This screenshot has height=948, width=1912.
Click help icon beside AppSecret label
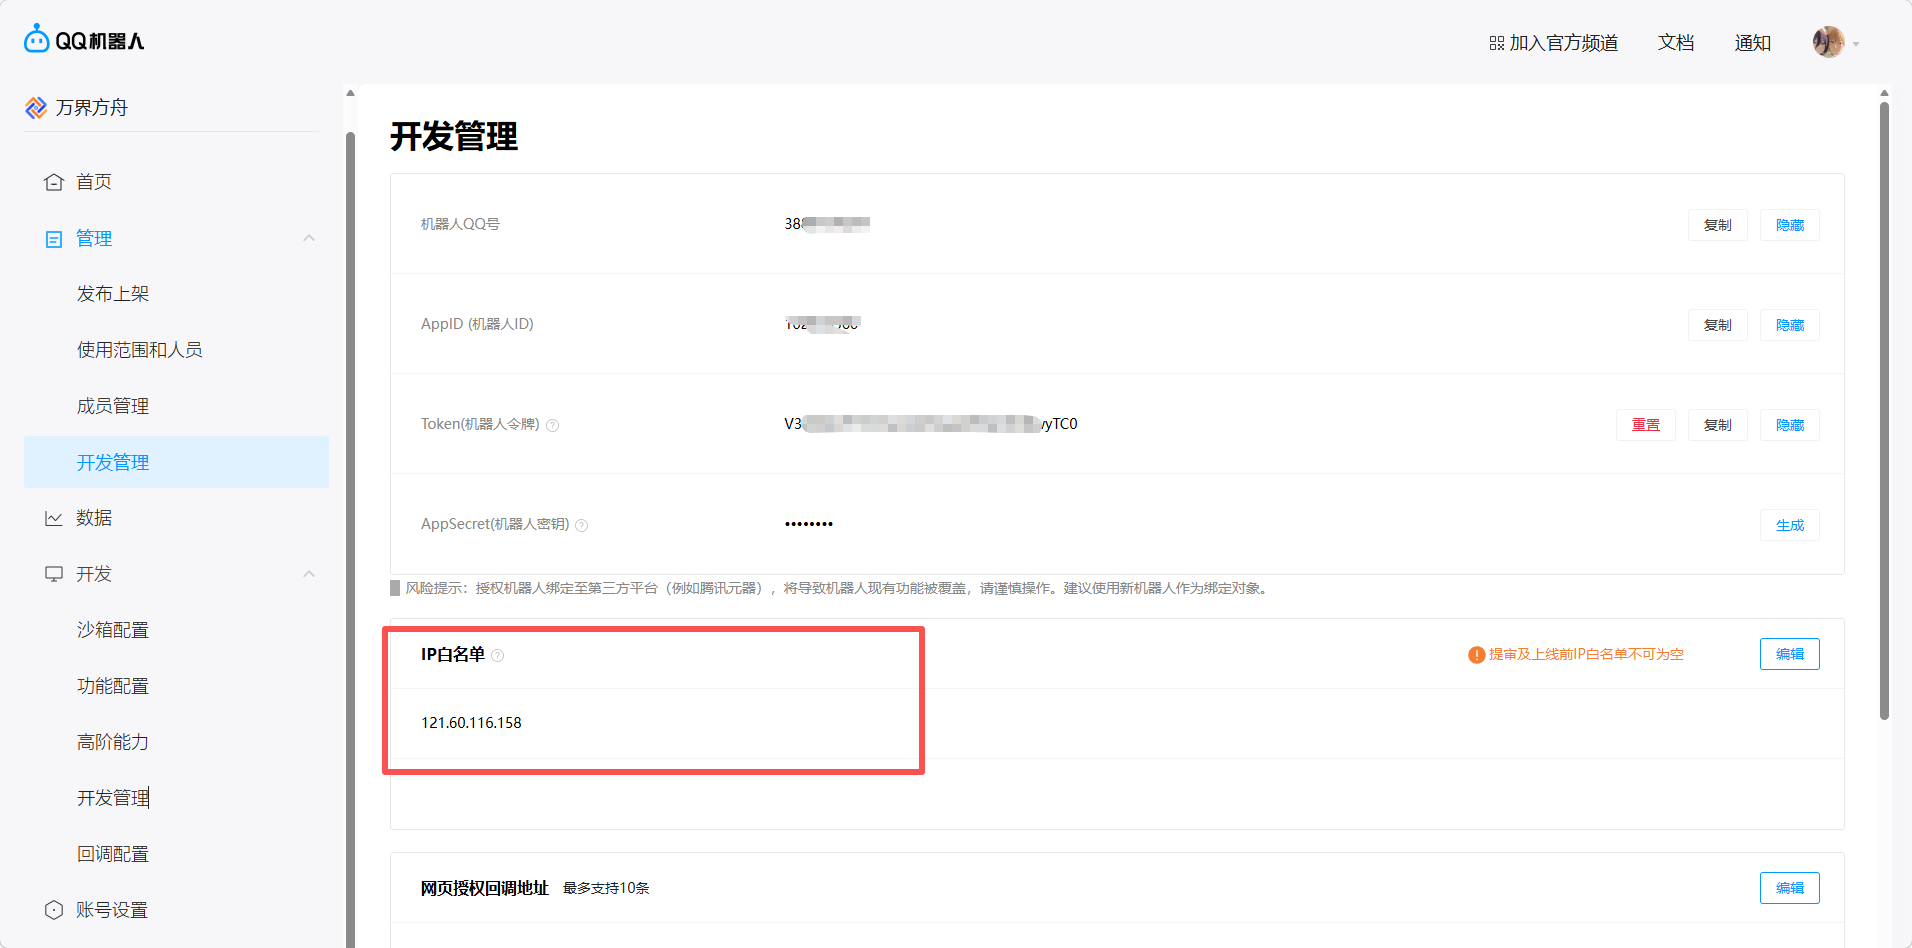coord(582,526)
